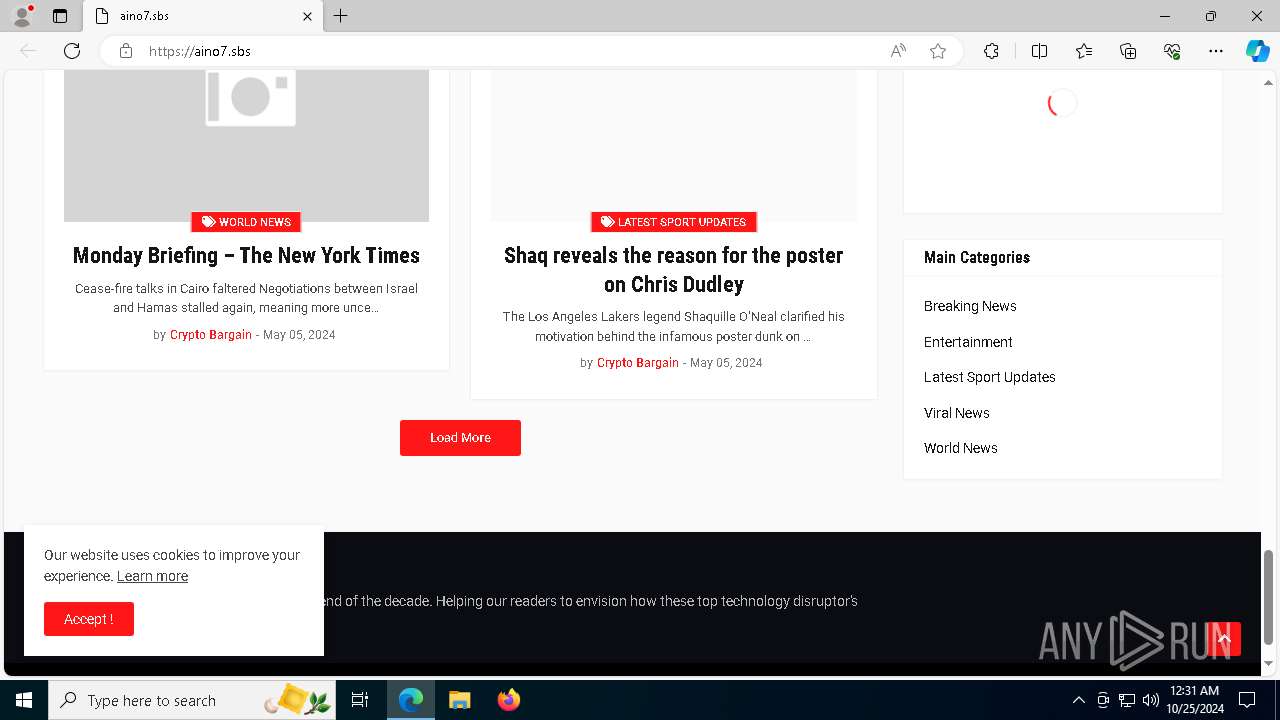Open File Explorer from the taskbar
The width and height of the screenshot is (1280, 720).
coord(459,700)
